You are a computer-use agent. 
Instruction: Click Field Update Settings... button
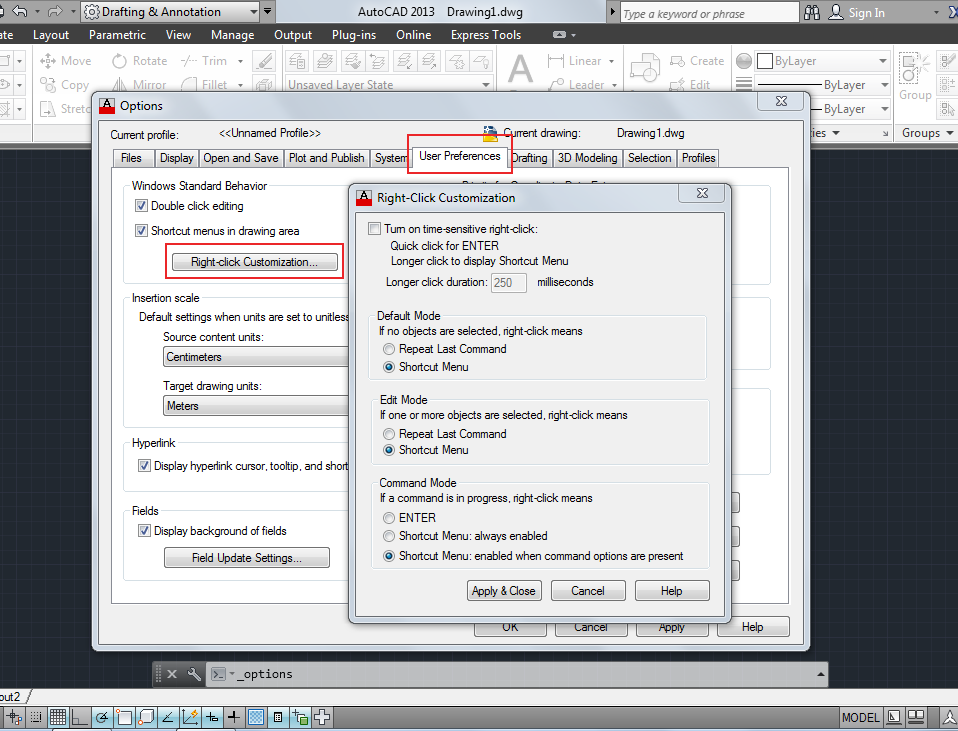pos(246,557)
